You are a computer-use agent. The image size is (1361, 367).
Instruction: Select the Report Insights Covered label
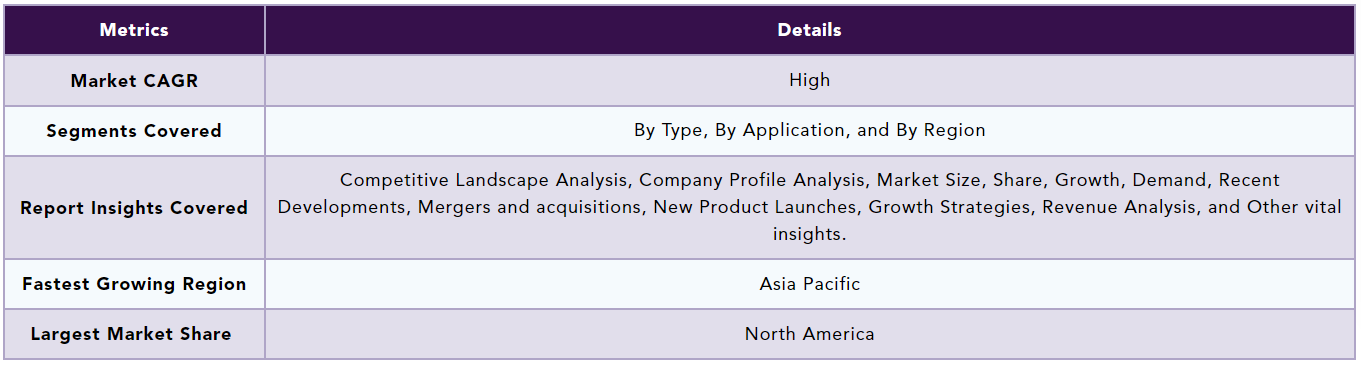coord(134,208)
